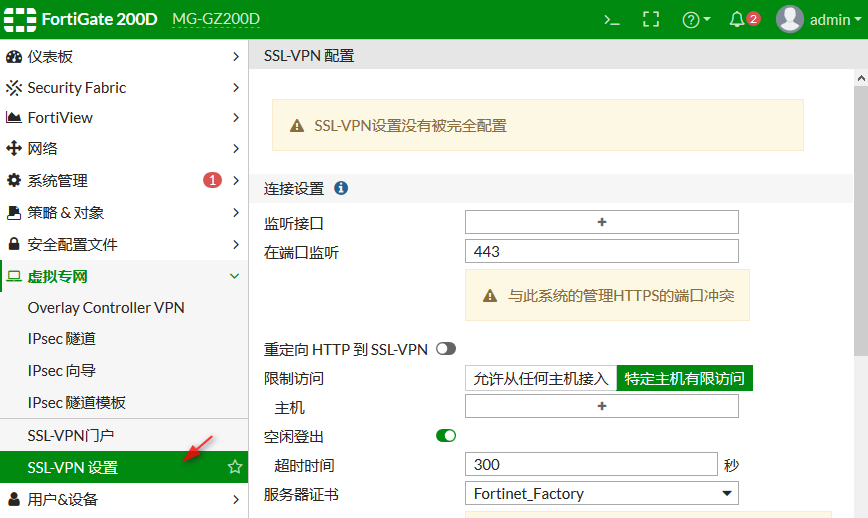Click the notification count badge

coord(753,19)
